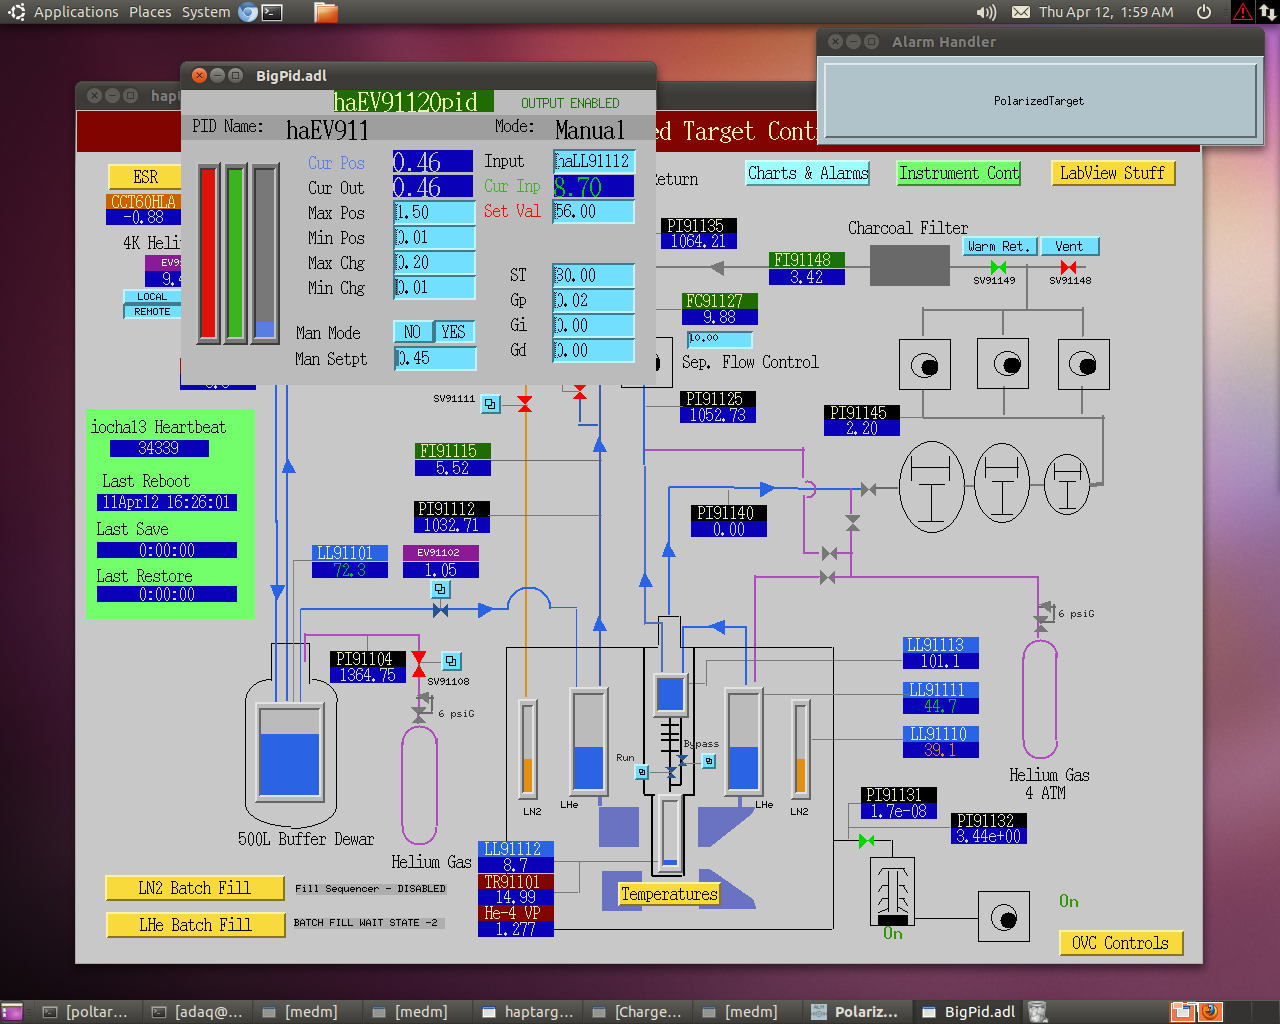Click the Man Setpt input field
Viewport: 1280px width, 1024px height.
[x=435, y=358]
